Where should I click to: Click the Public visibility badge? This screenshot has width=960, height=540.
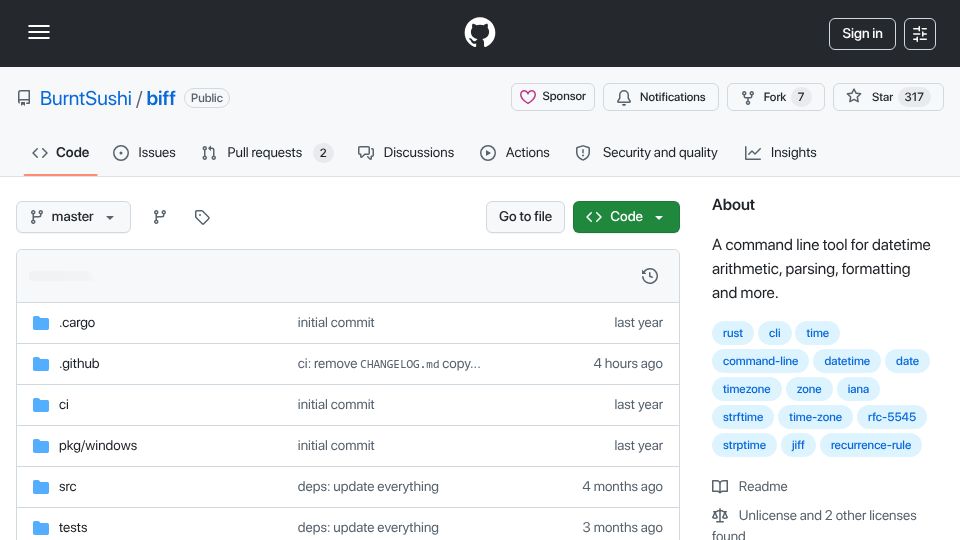click(207, 98)
